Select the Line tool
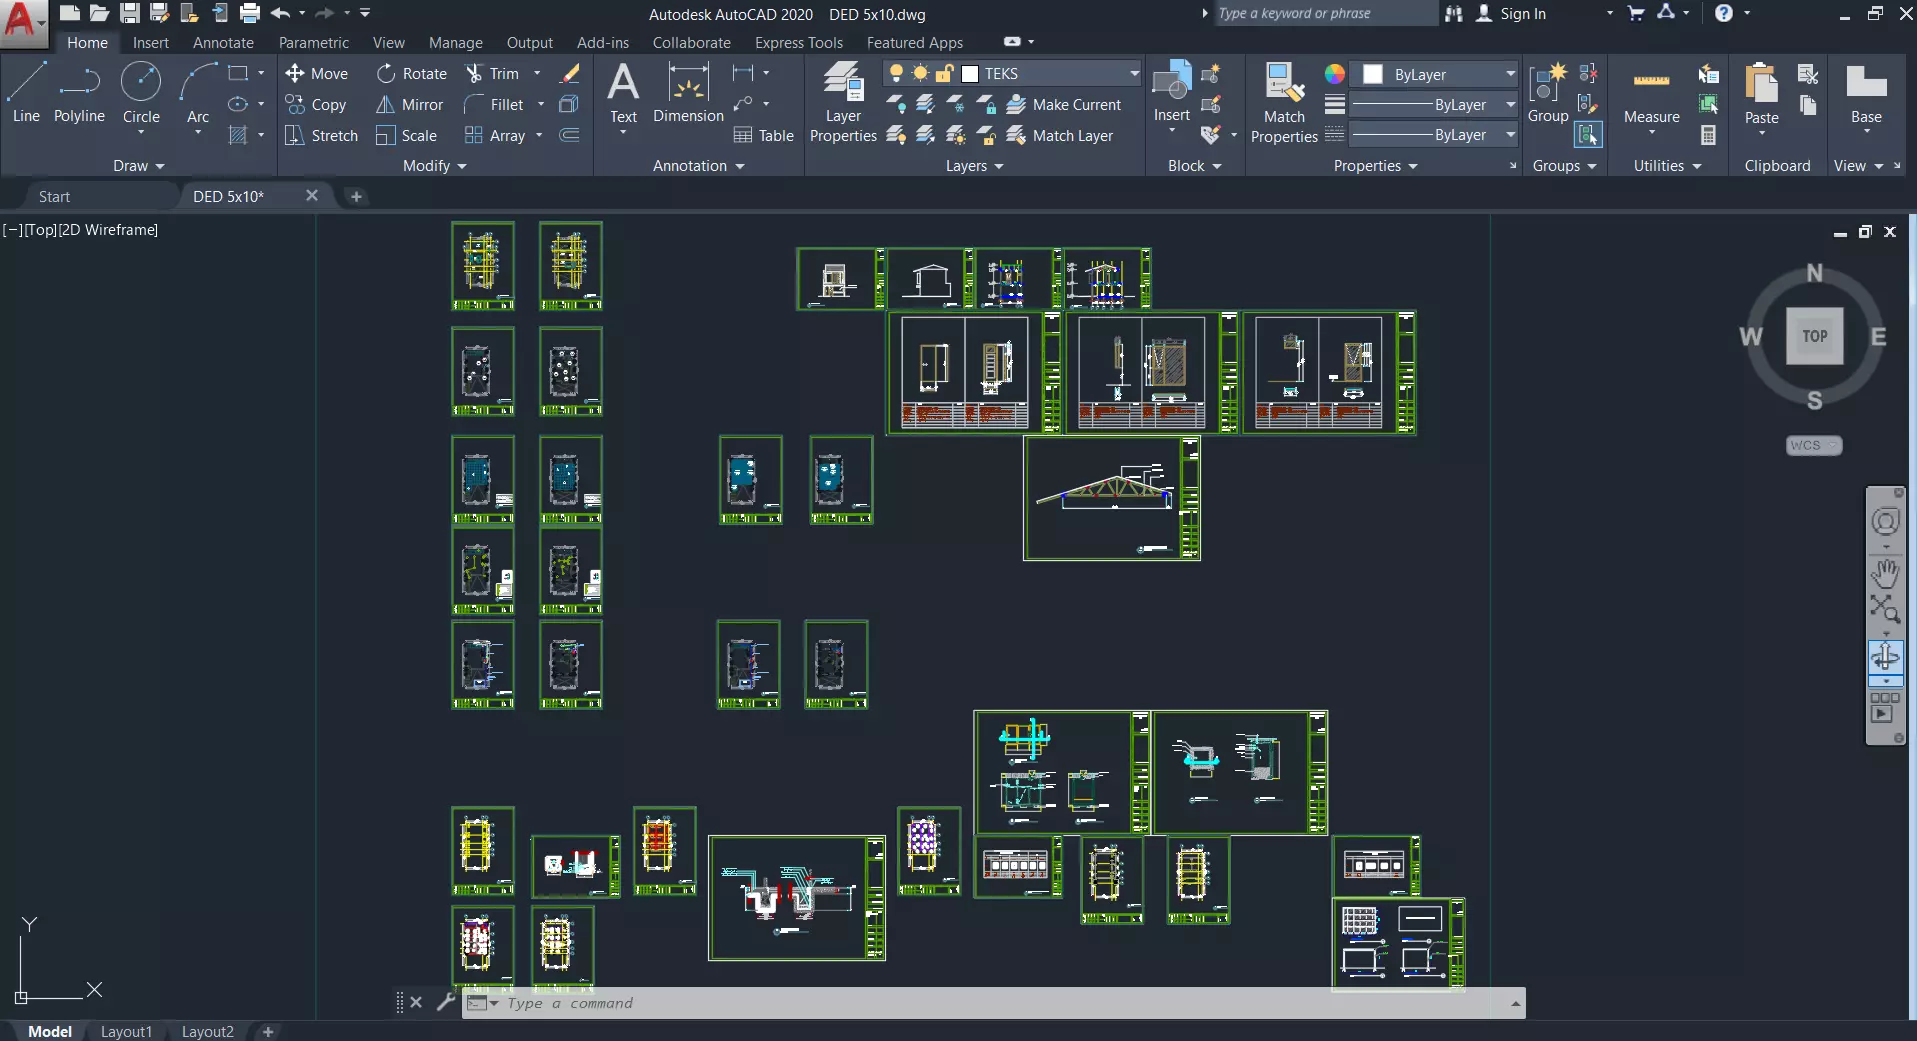This screenshot has width=1917, height=1041. (x=26, y=93)
